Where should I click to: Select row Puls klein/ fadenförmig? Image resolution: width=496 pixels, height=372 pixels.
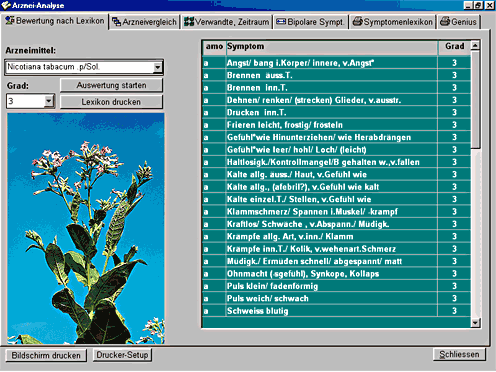click(337, 286)
